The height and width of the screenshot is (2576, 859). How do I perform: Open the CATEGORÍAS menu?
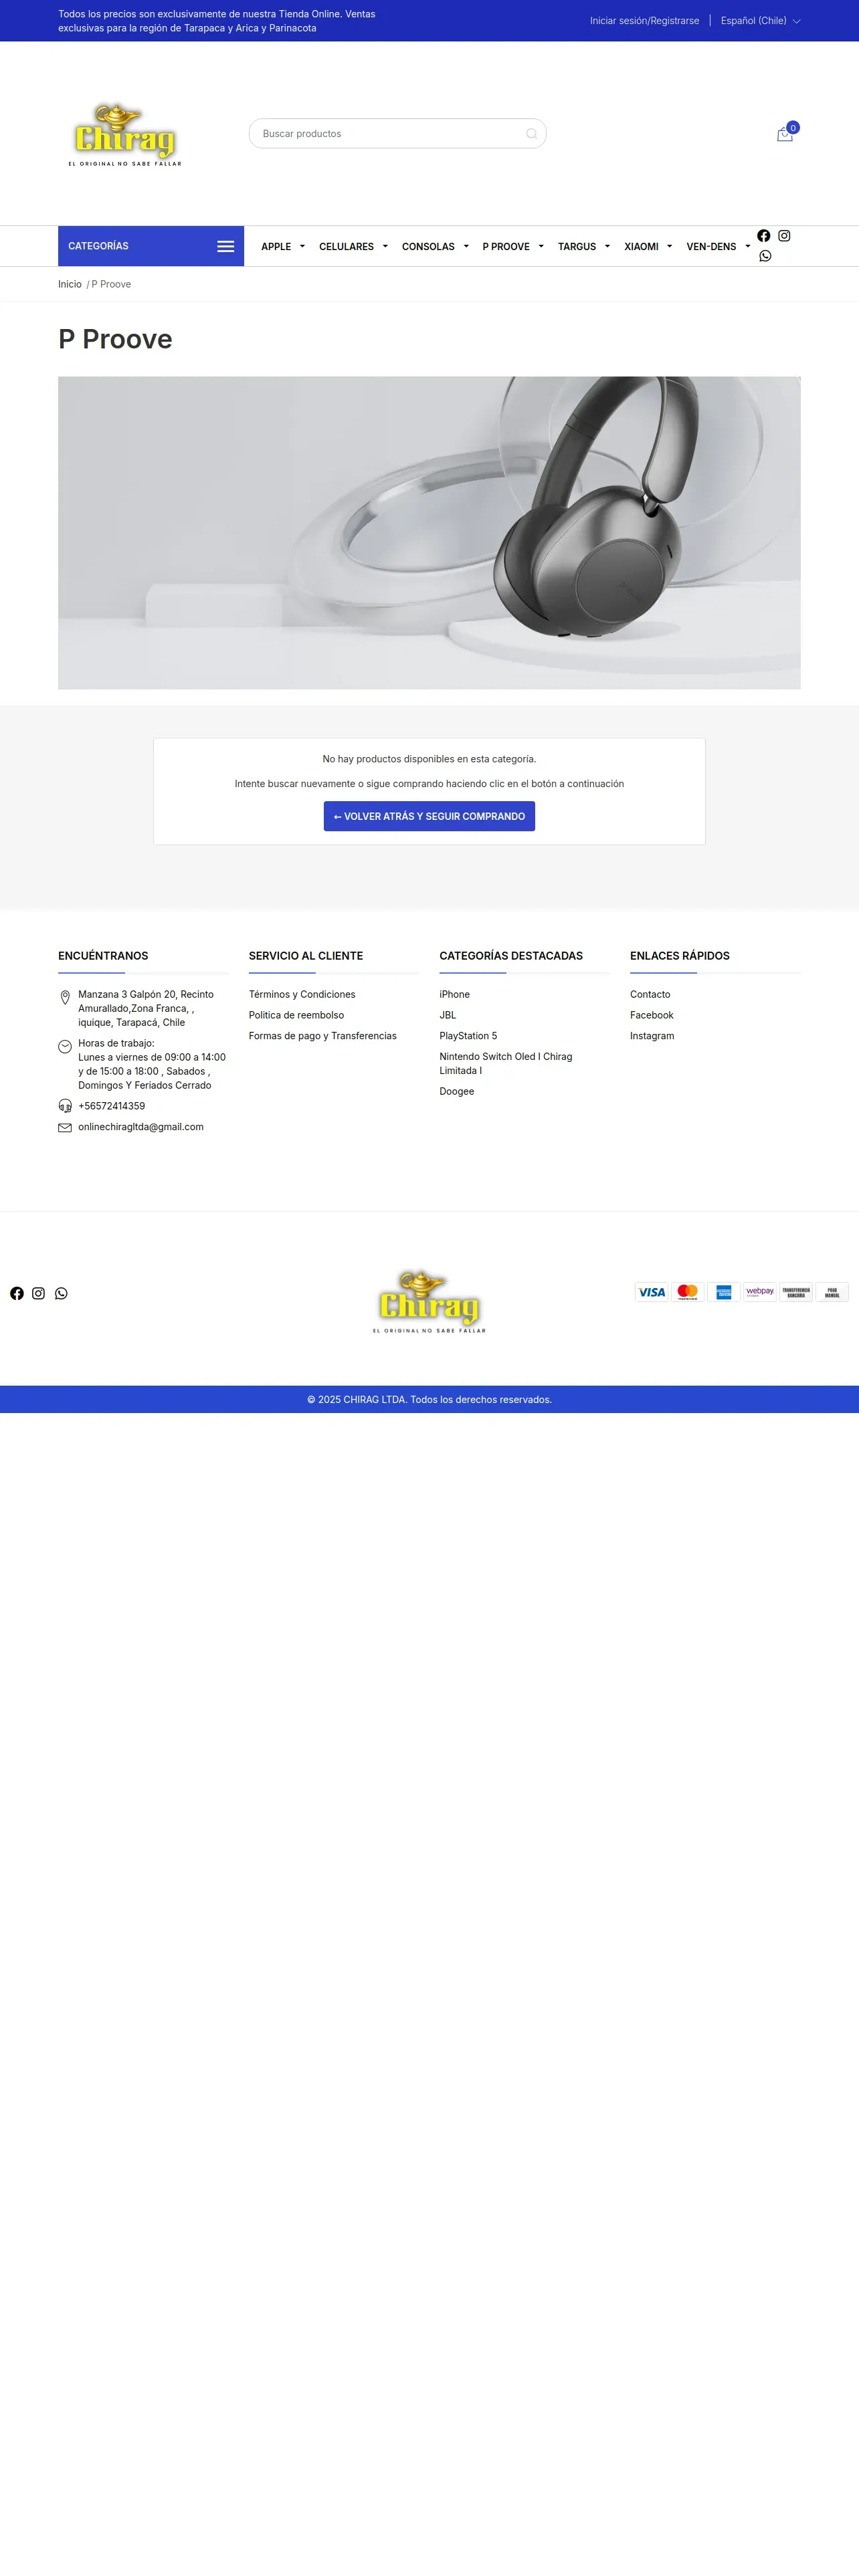151,246
